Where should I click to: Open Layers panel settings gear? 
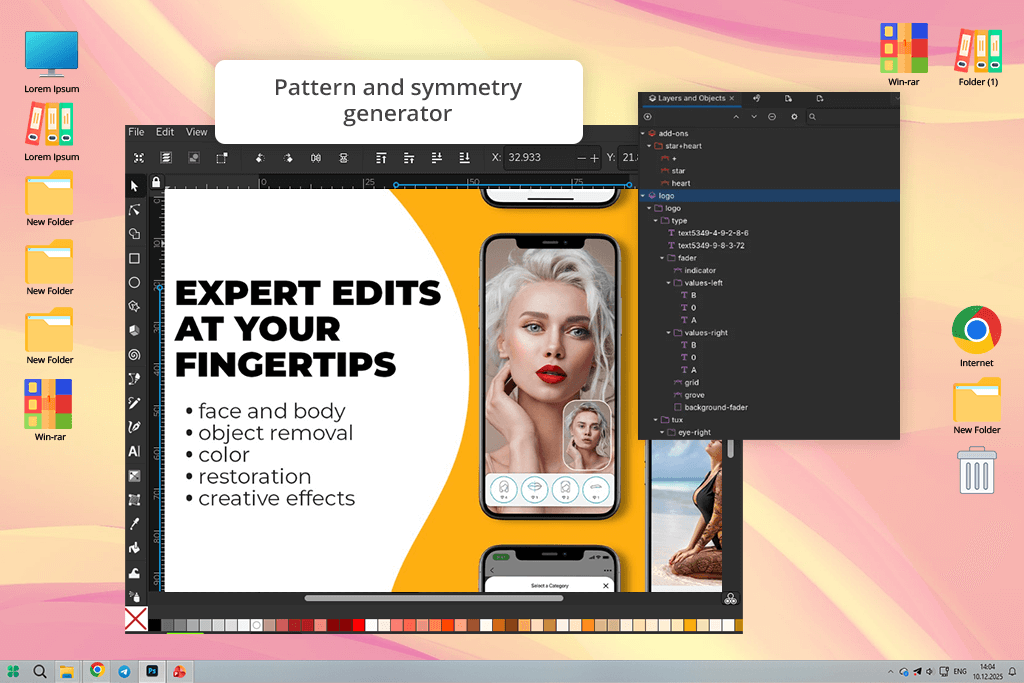(794, 117)
